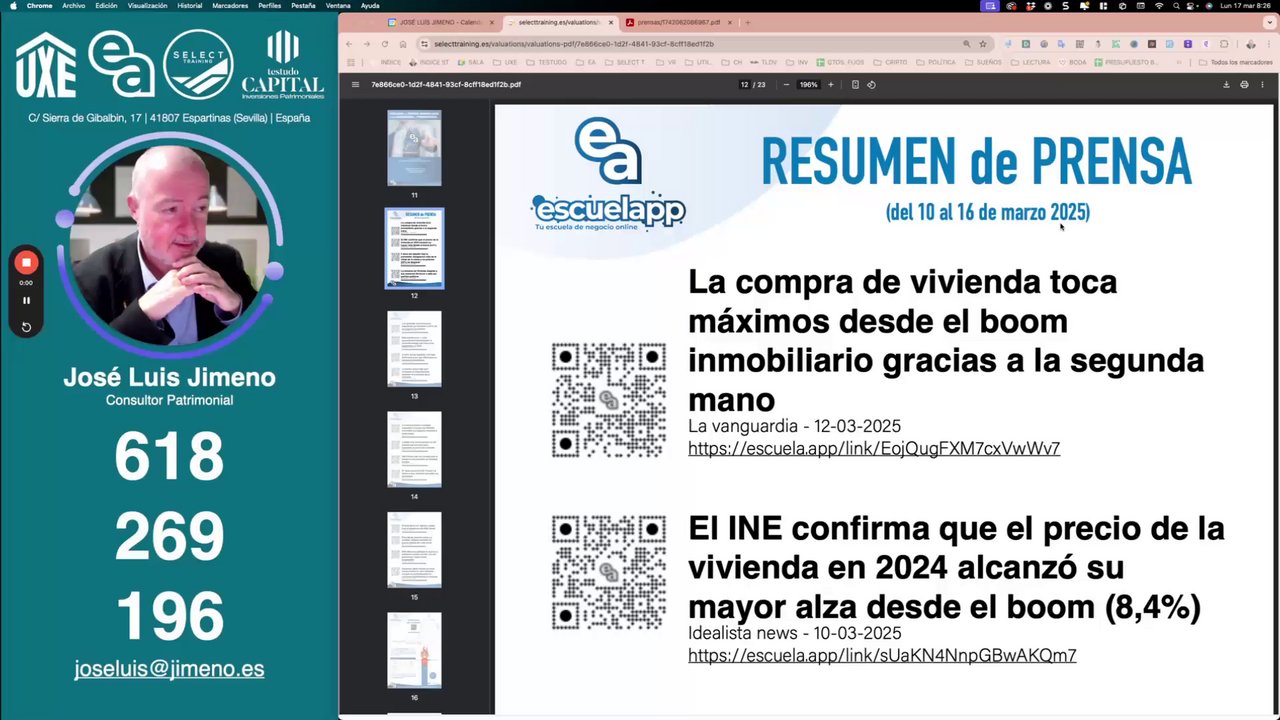The image size is (1280, 720).
Task: Click the menu bar date and time
Action: click(1244, 6)
